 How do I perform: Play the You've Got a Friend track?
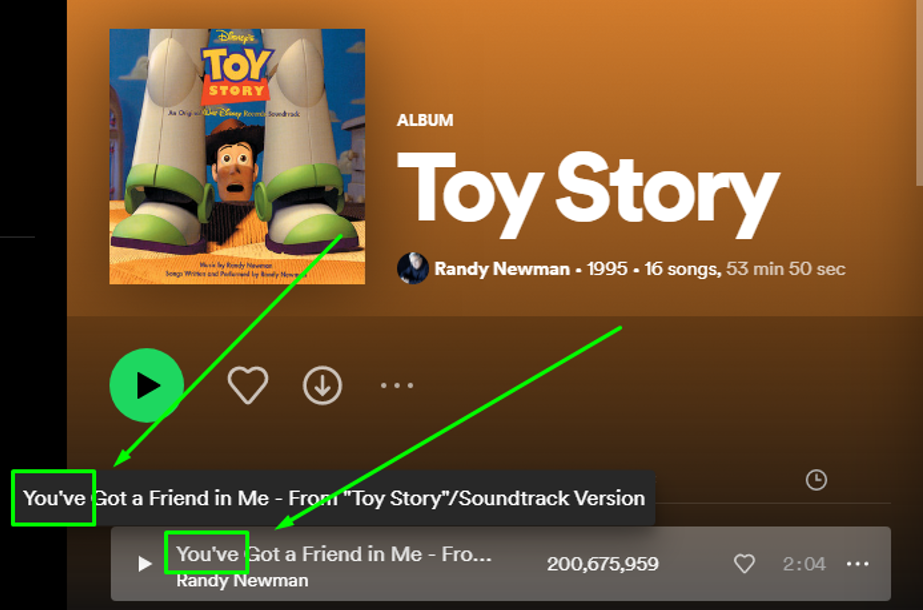(145, 564)
